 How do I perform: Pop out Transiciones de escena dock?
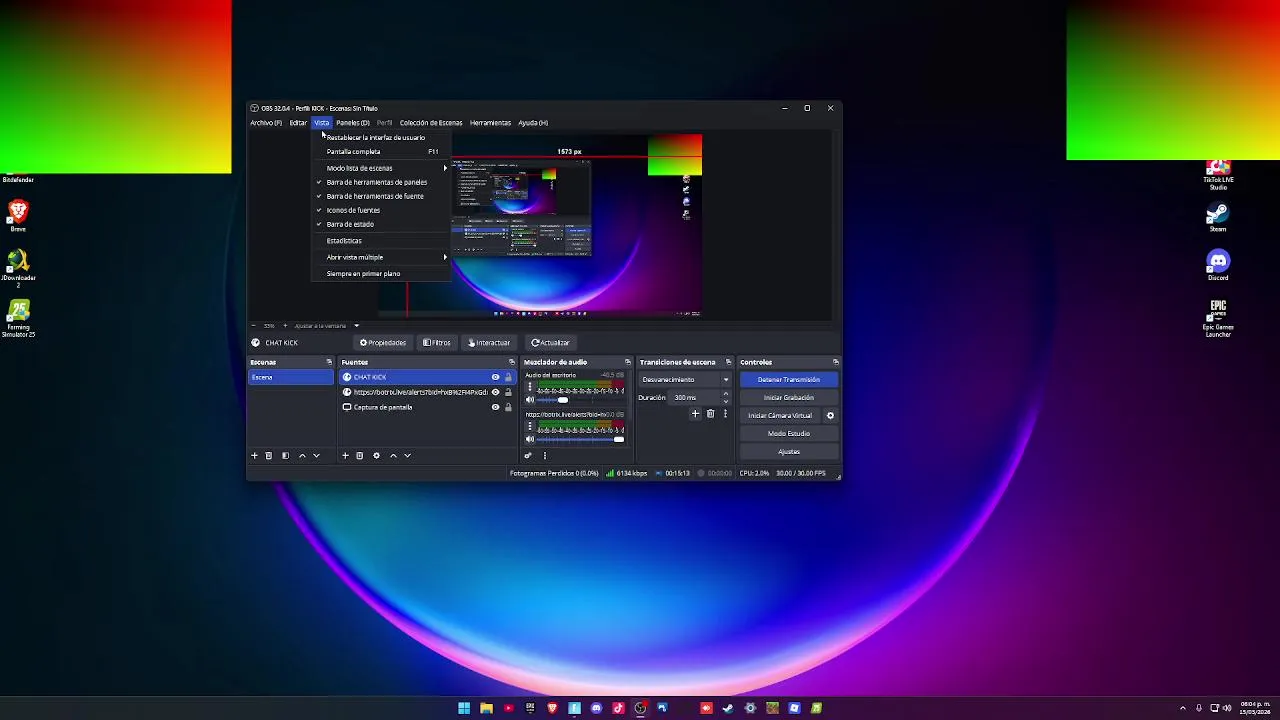click(728, 362)
